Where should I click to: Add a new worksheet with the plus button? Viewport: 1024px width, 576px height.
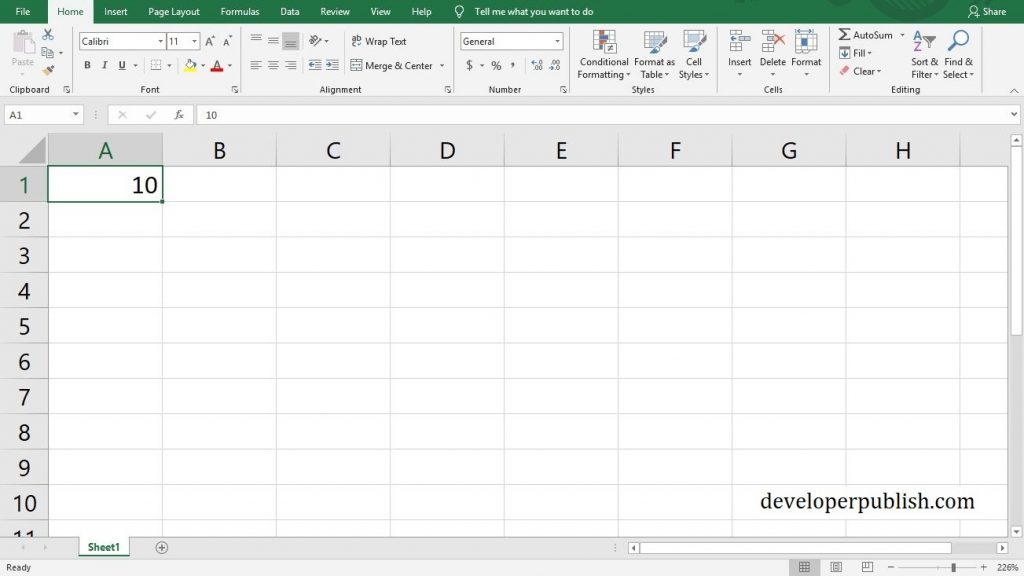click(161, 547)
